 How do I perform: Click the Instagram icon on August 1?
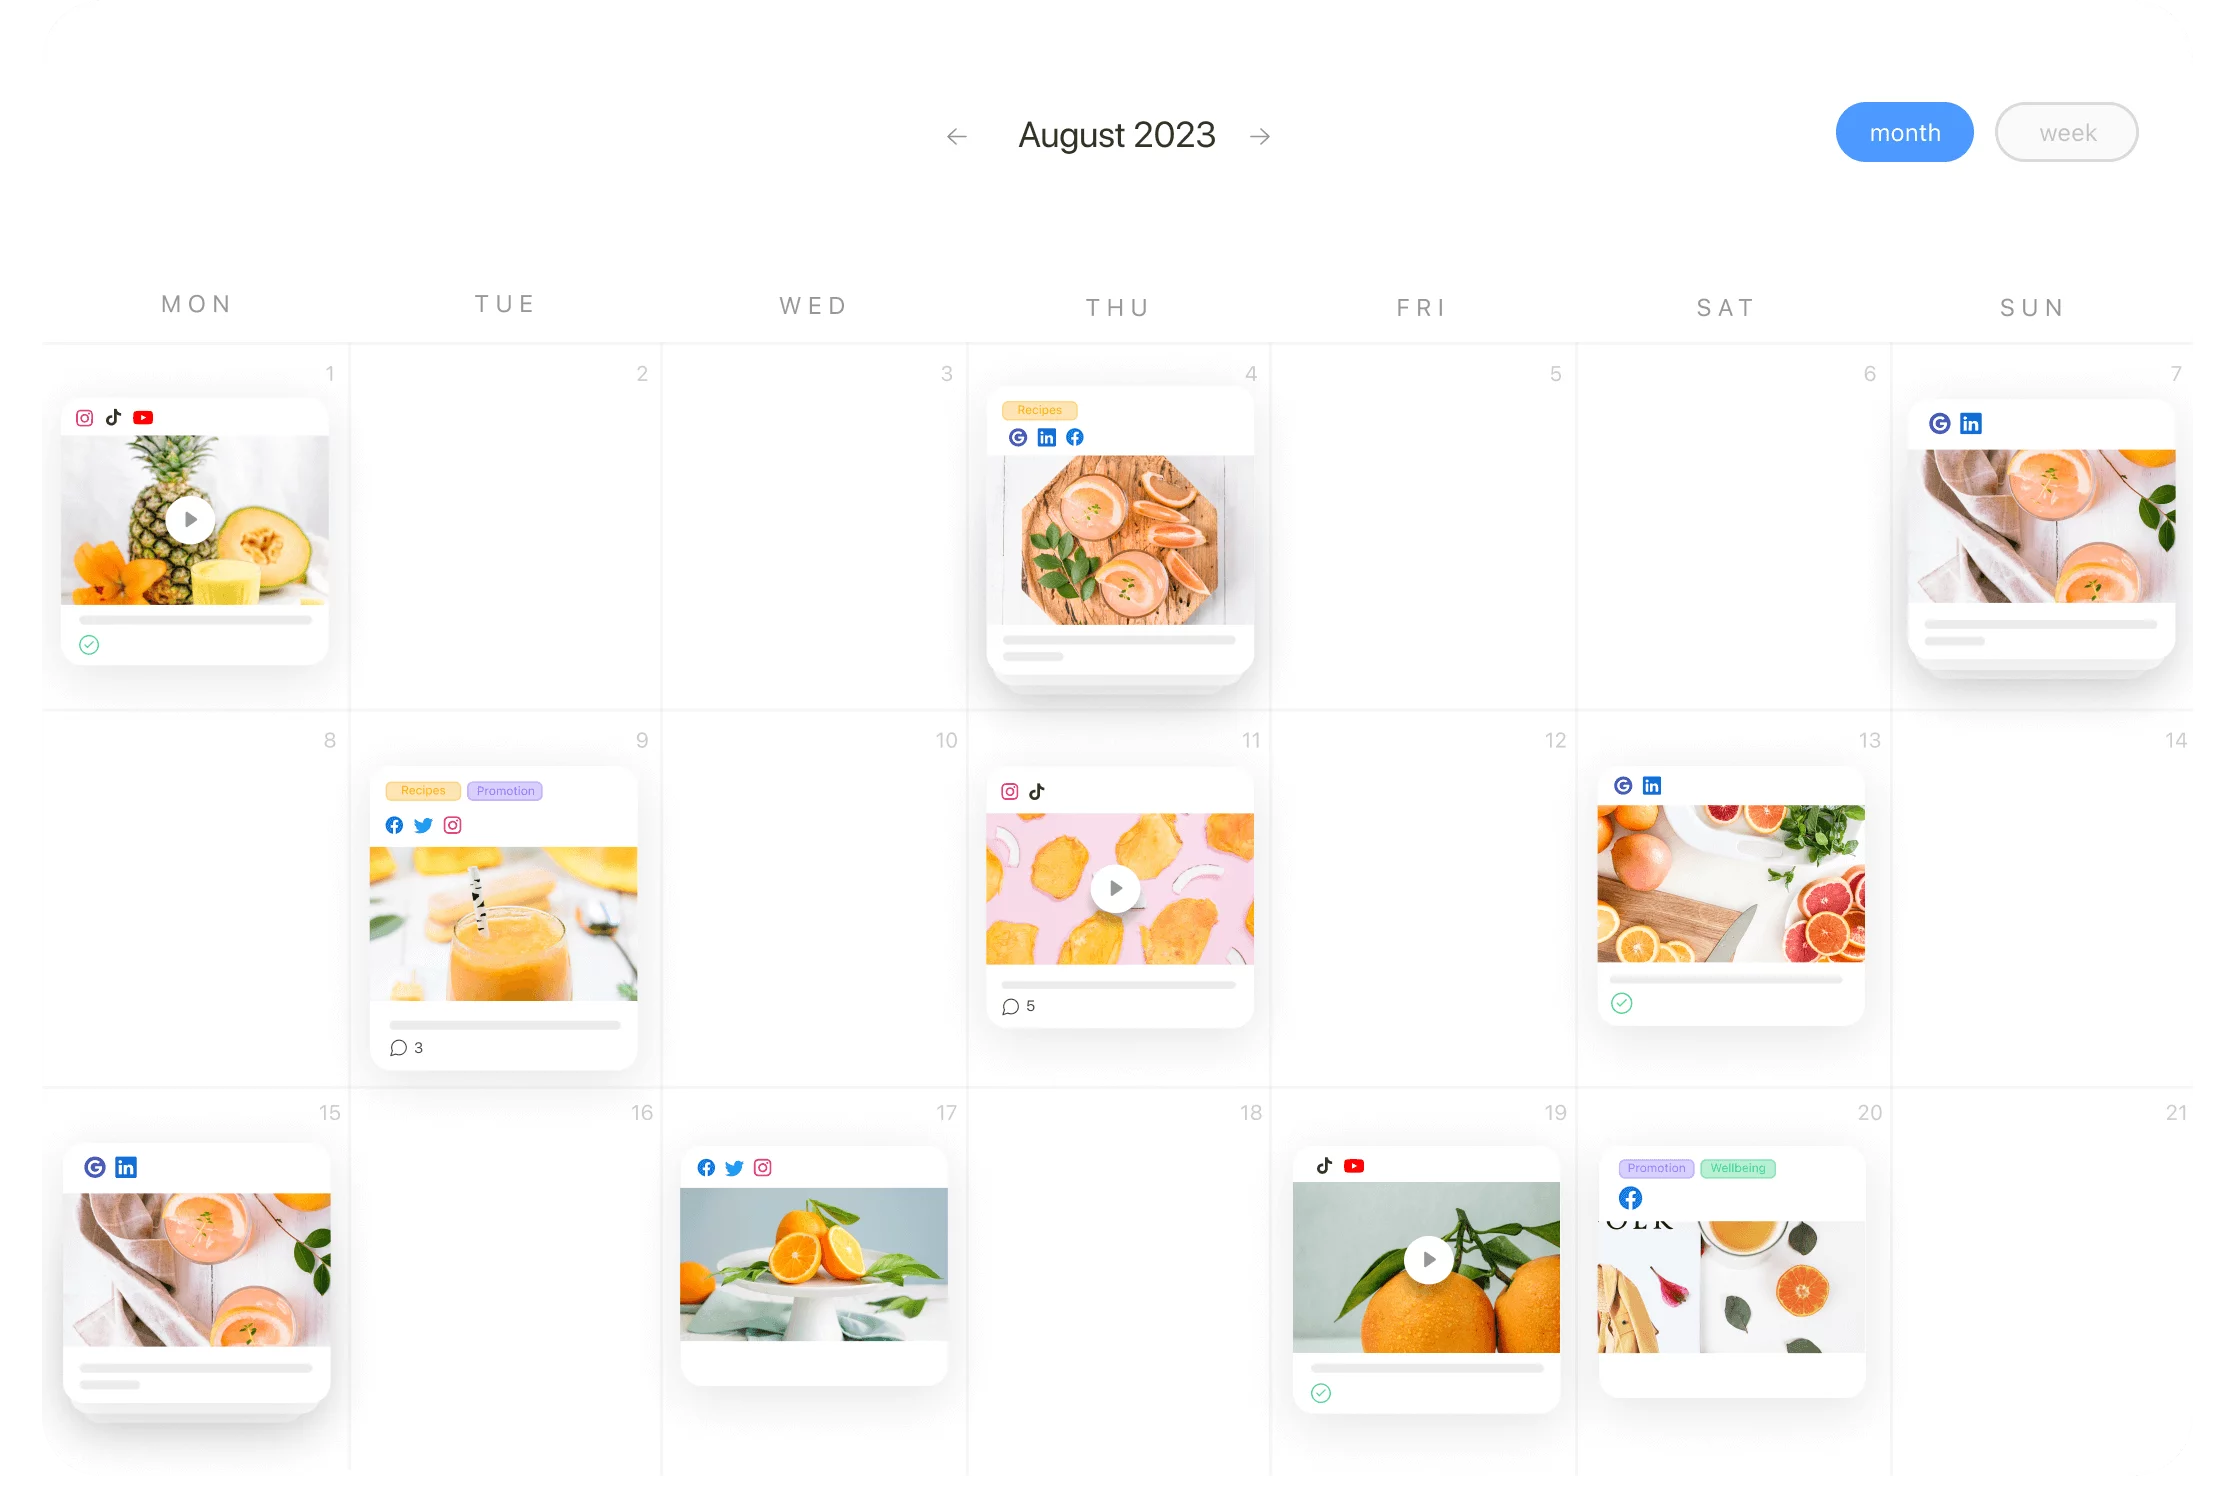[x=83, y=417]
